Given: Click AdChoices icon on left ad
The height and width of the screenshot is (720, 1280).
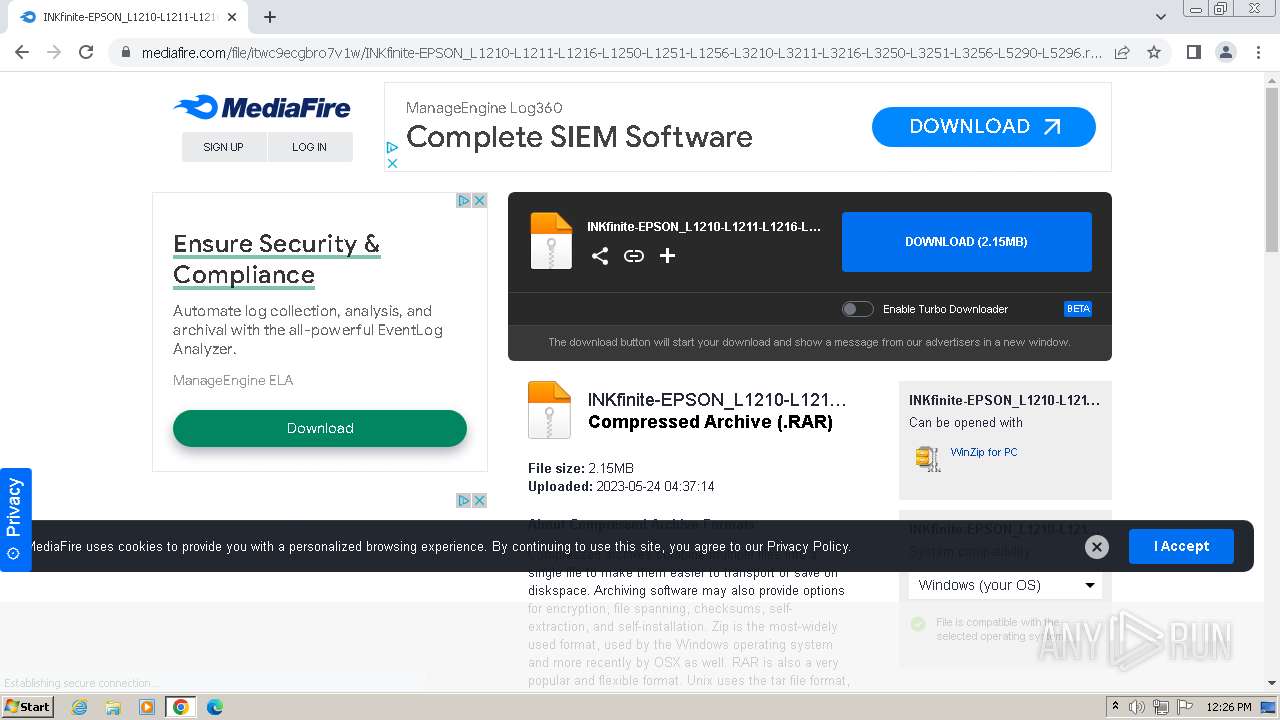Looking at the screenshot, I should [464, 201].
